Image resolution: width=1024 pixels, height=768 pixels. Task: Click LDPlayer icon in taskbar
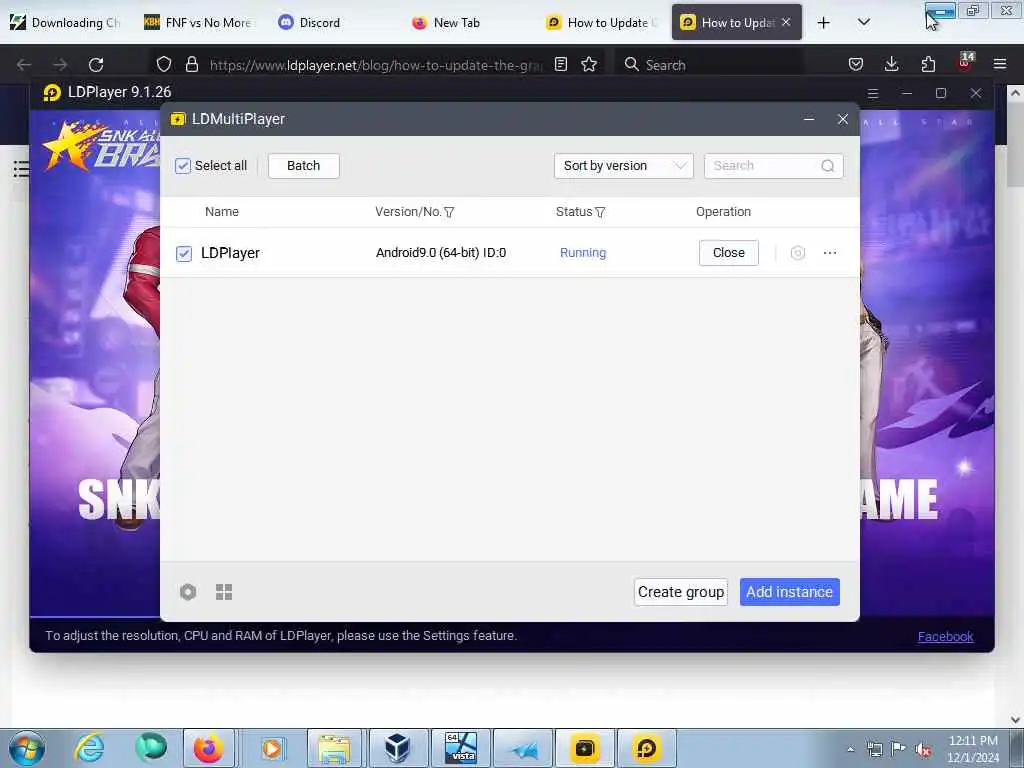[647, 748]
